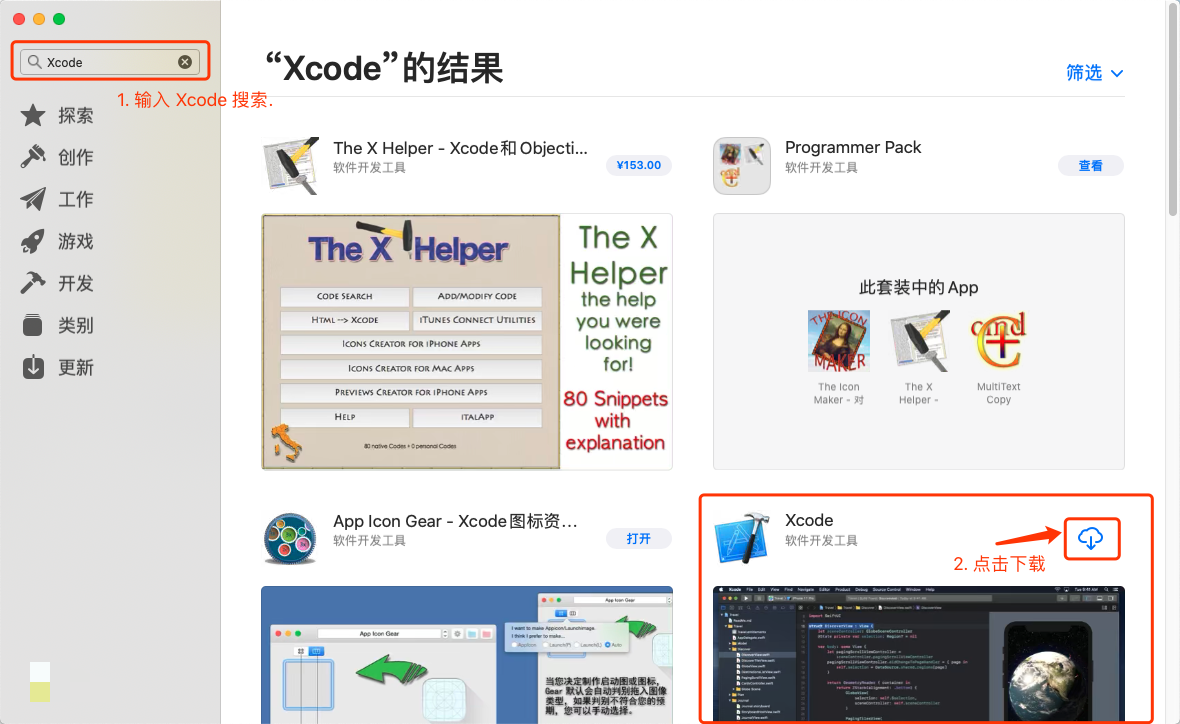Go to 开发 section label
The height and width of the screenshot is (724, 1180).
75,283
